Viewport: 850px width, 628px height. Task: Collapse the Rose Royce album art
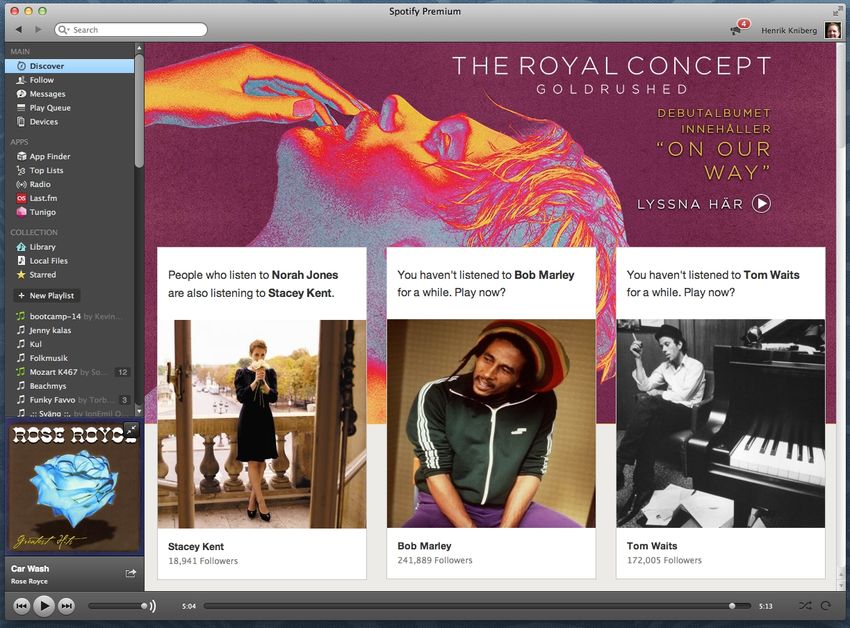coord(131,430)
